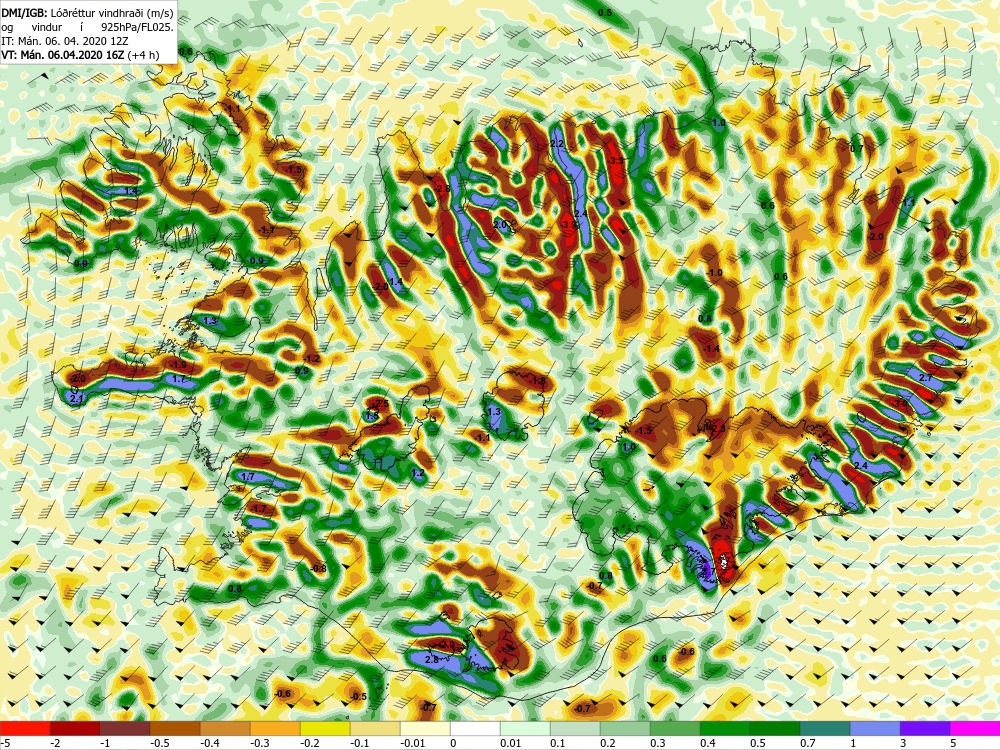The image size is (1000, 750).
Task: Click the "-0.01" label under the color scale
Action: click(413, 743)
